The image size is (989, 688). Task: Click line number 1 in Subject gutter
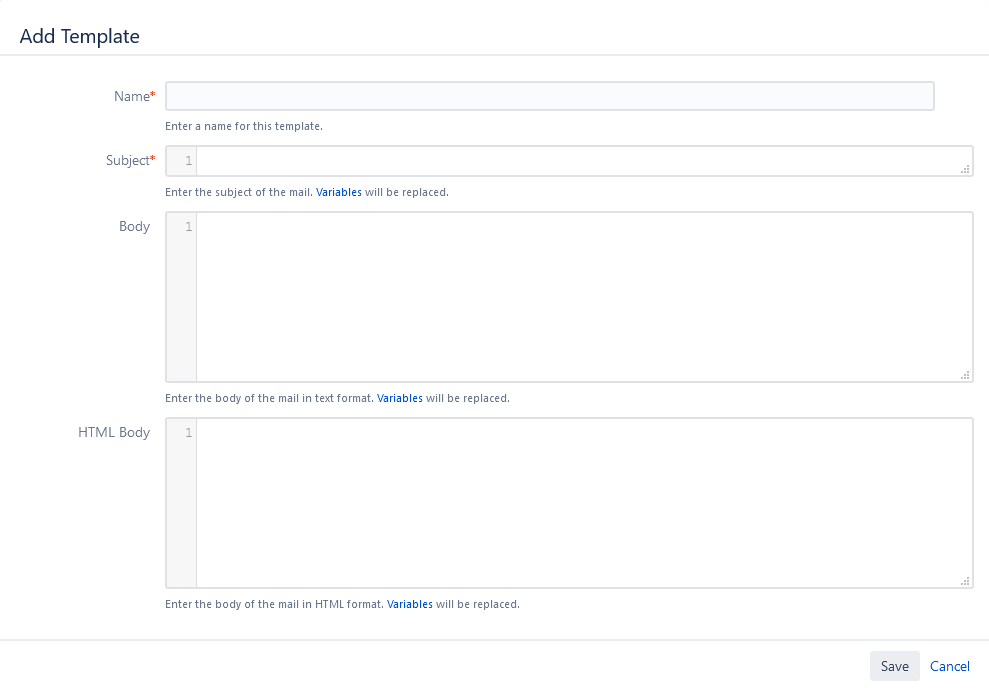coord(188,161)
